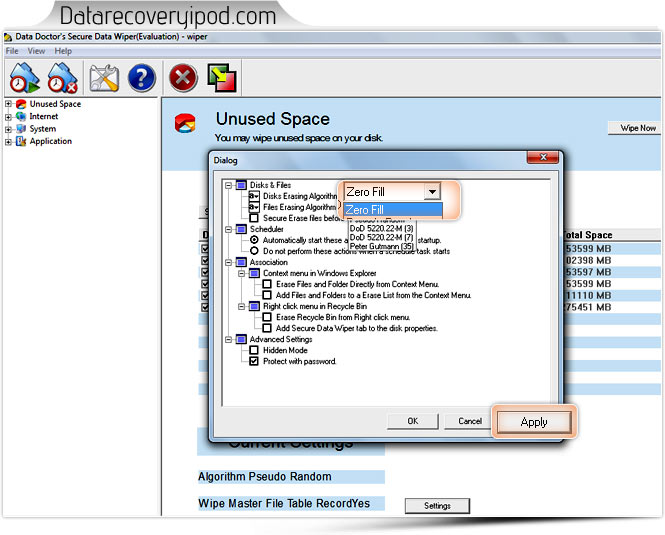Open the Help menu
The width and height of the screenshot is (665, 535).
tap(63, 51)
